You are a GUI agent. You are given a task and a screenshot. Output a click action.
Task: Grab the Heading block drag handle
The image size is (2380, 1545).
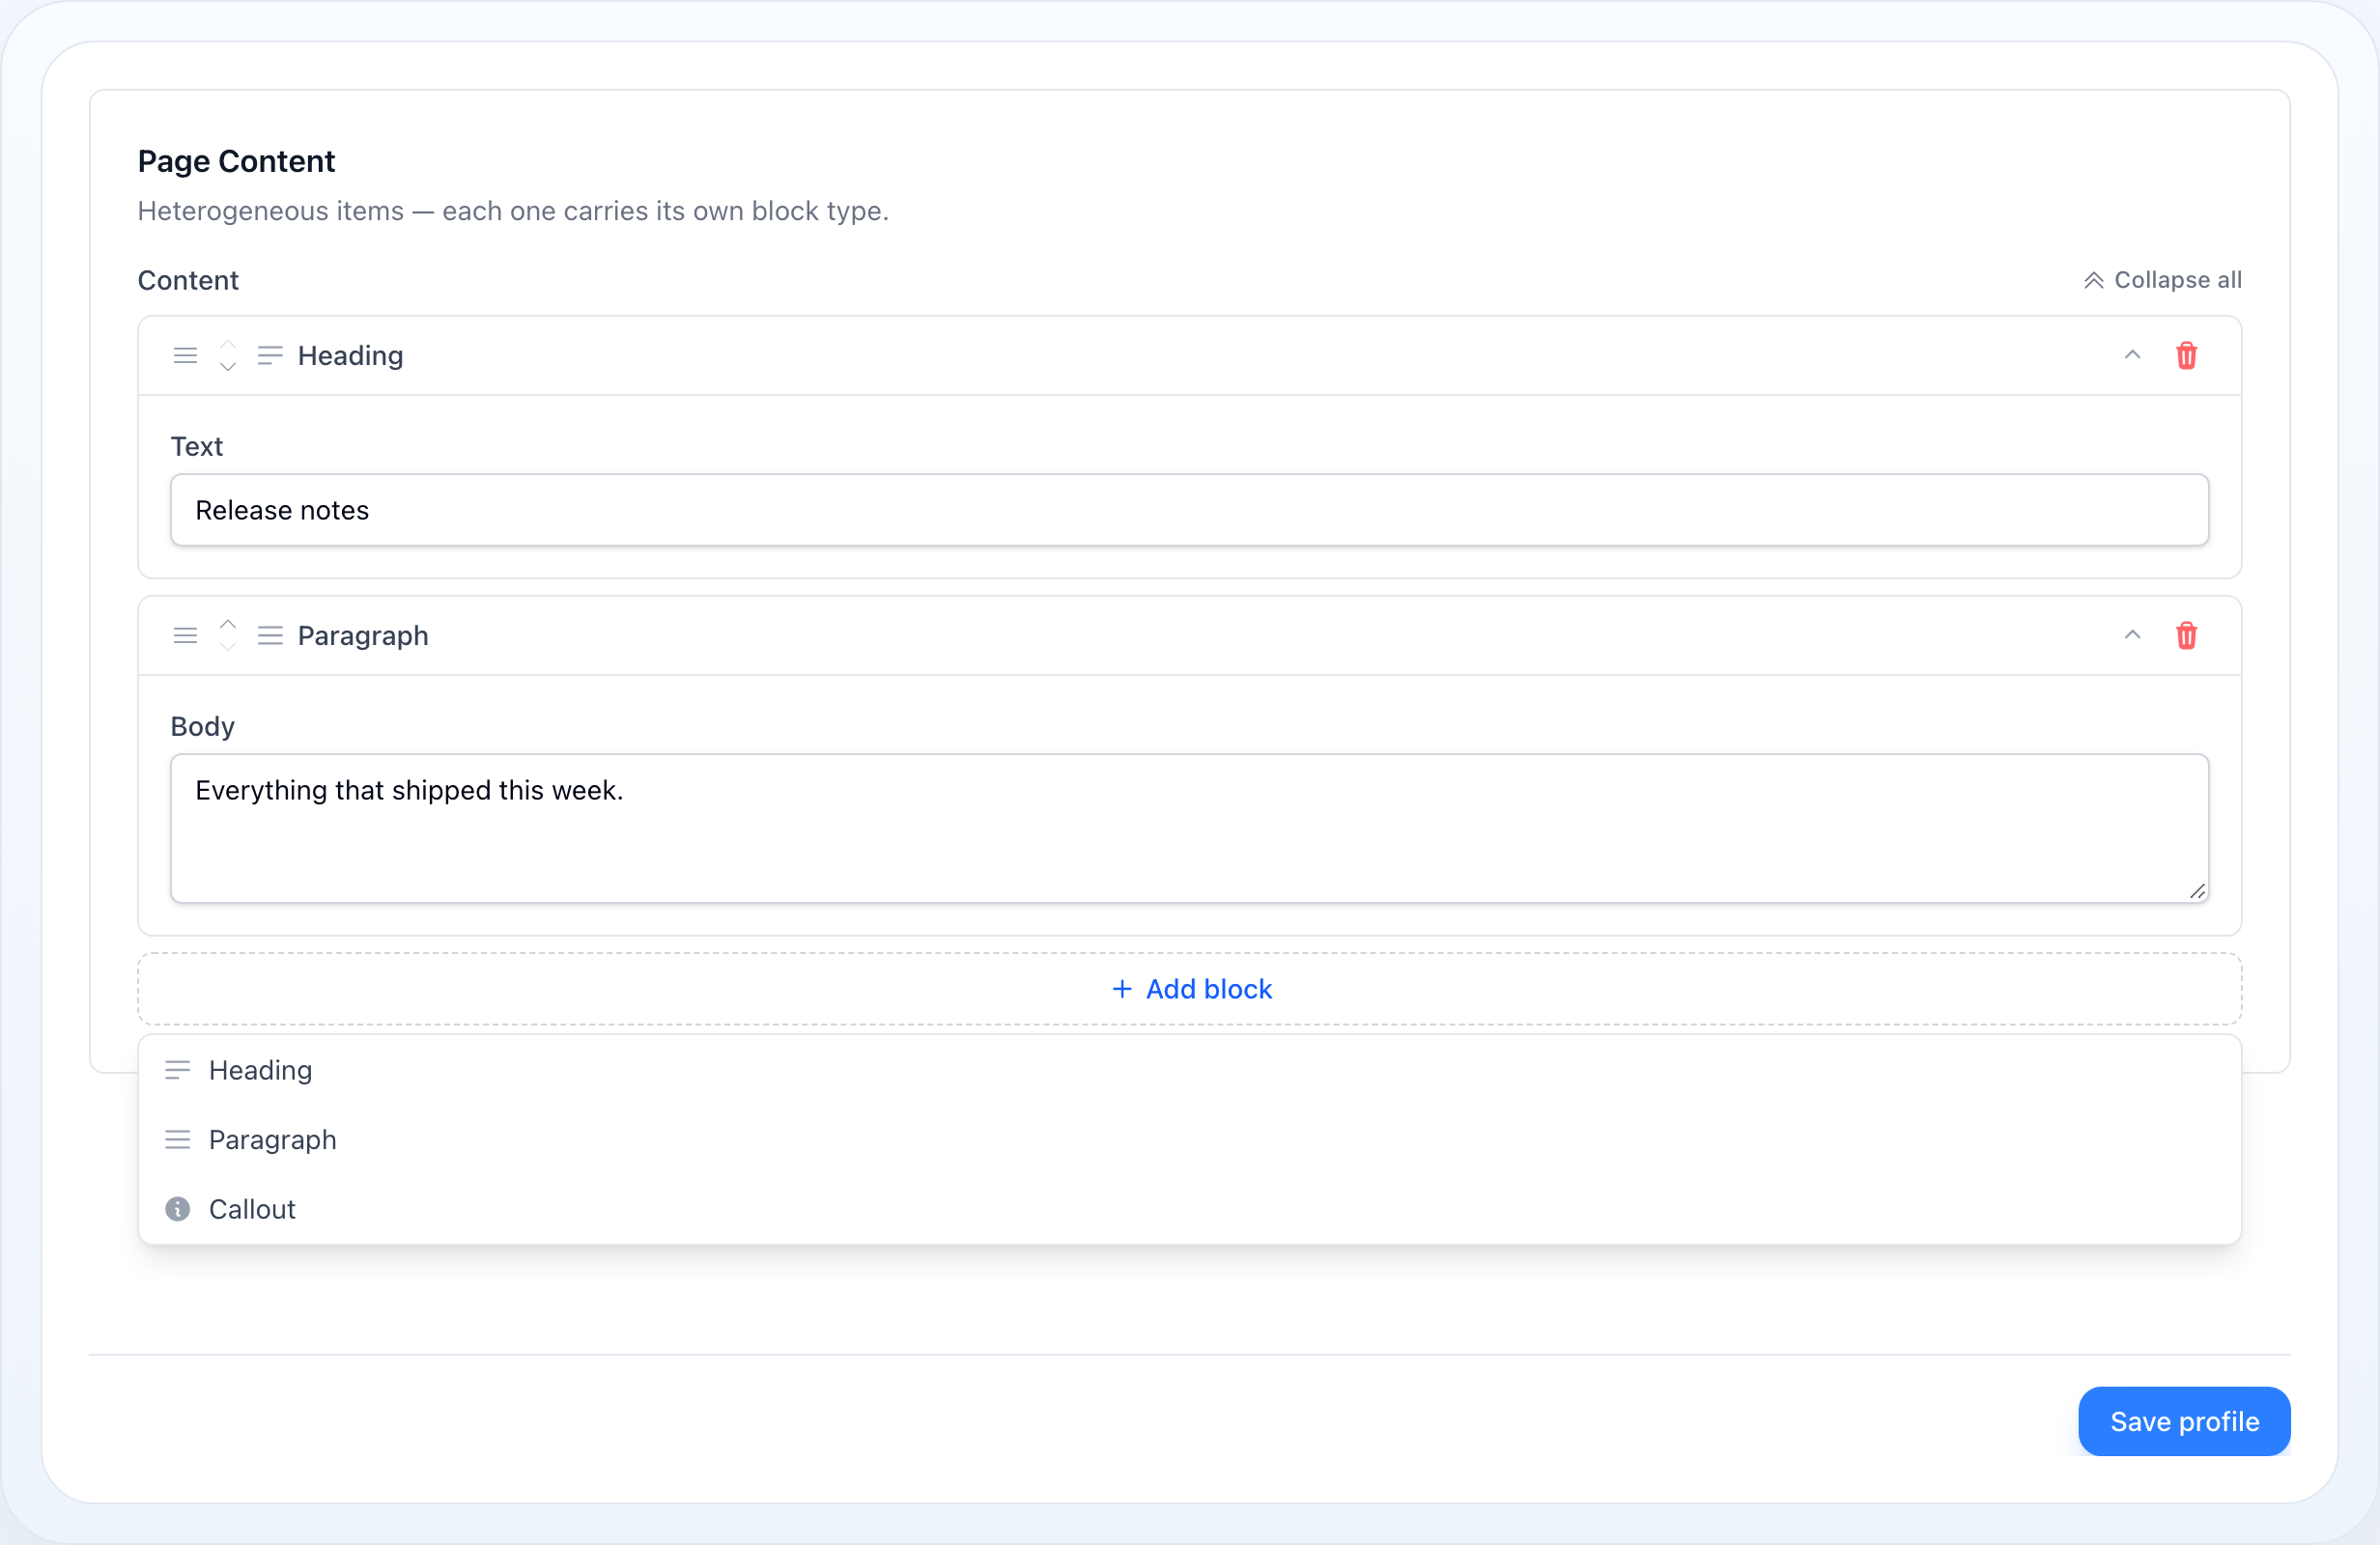185,356
